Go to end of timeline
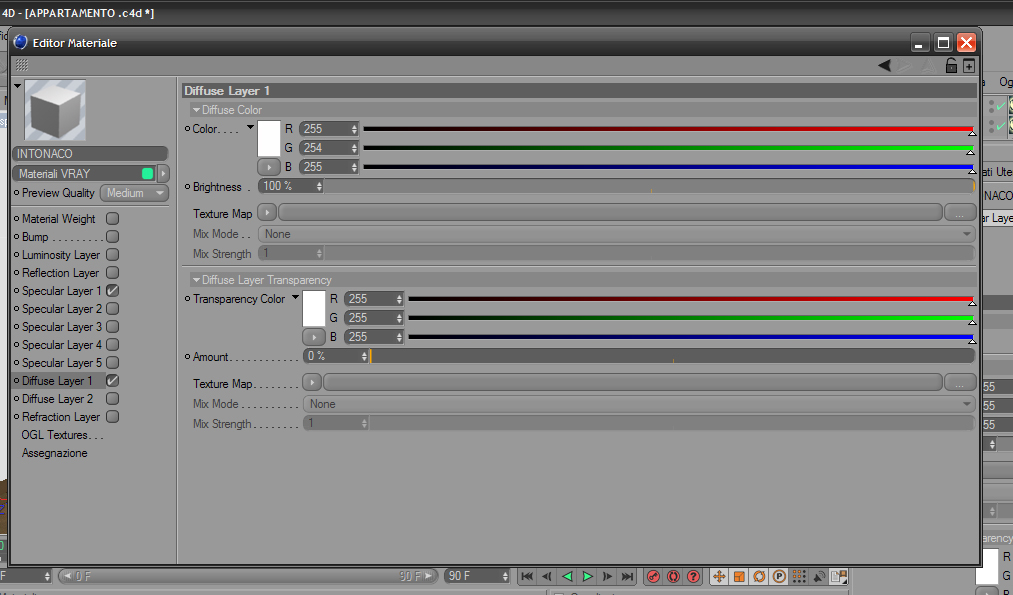The height and width of the screenshot is (595, 1013). click(627, 576)
